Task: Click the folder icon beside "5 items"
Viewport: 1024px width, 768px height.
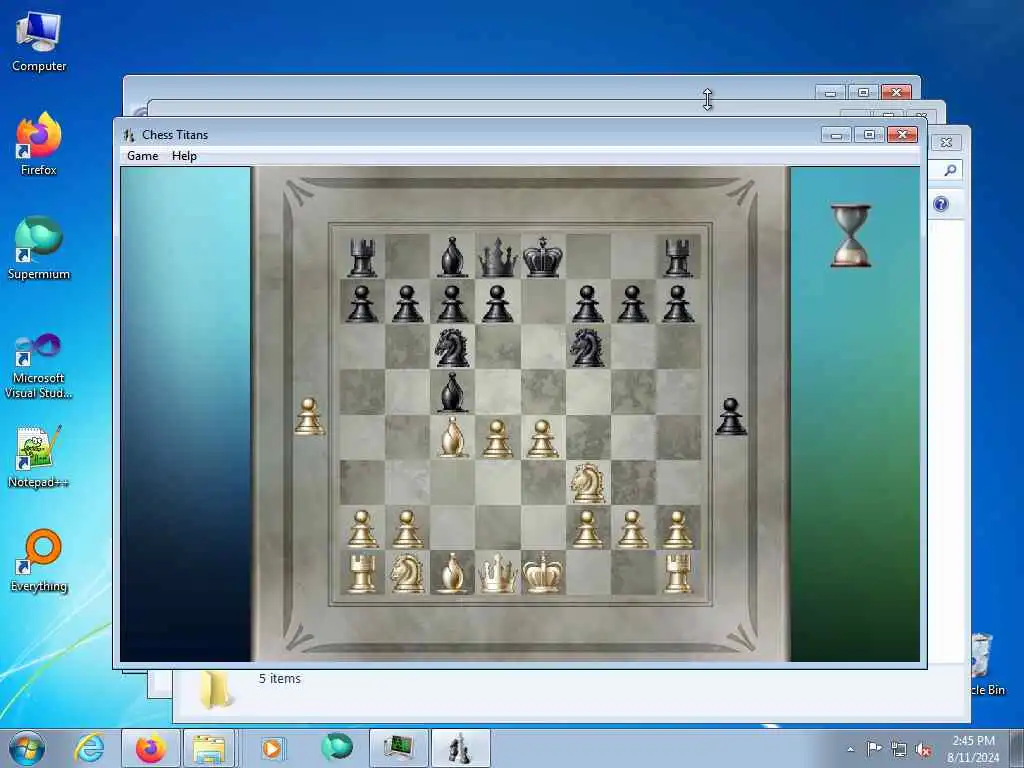Action: click(214, 689)
